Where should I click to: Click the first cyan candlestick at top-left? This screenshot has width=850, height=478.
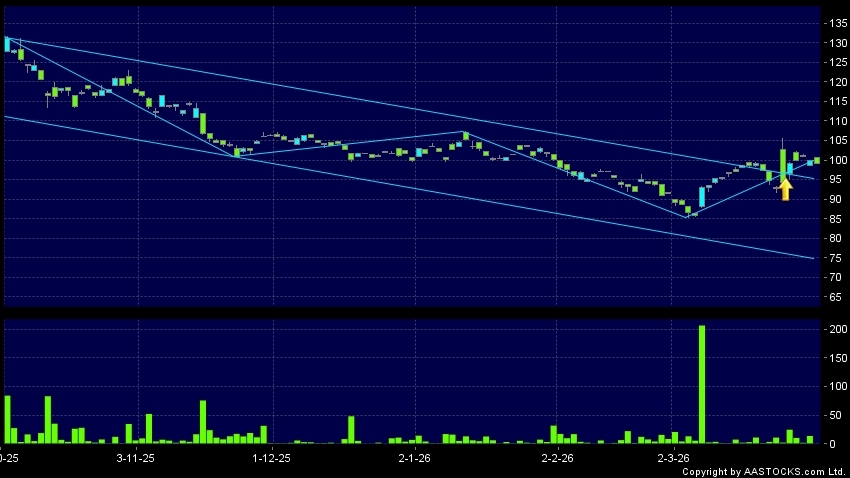[x=7, y=44]
